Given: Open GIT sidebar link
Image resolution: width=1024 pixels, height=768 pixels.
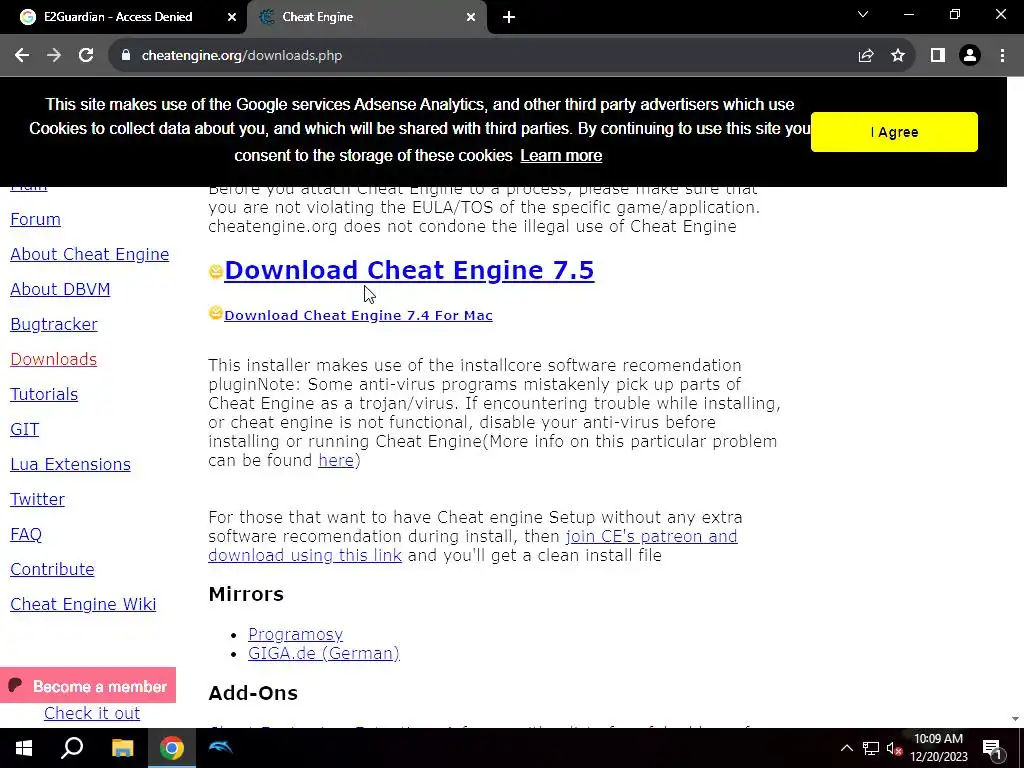Looking at the screenshot, I should click(x=25, y=429).
